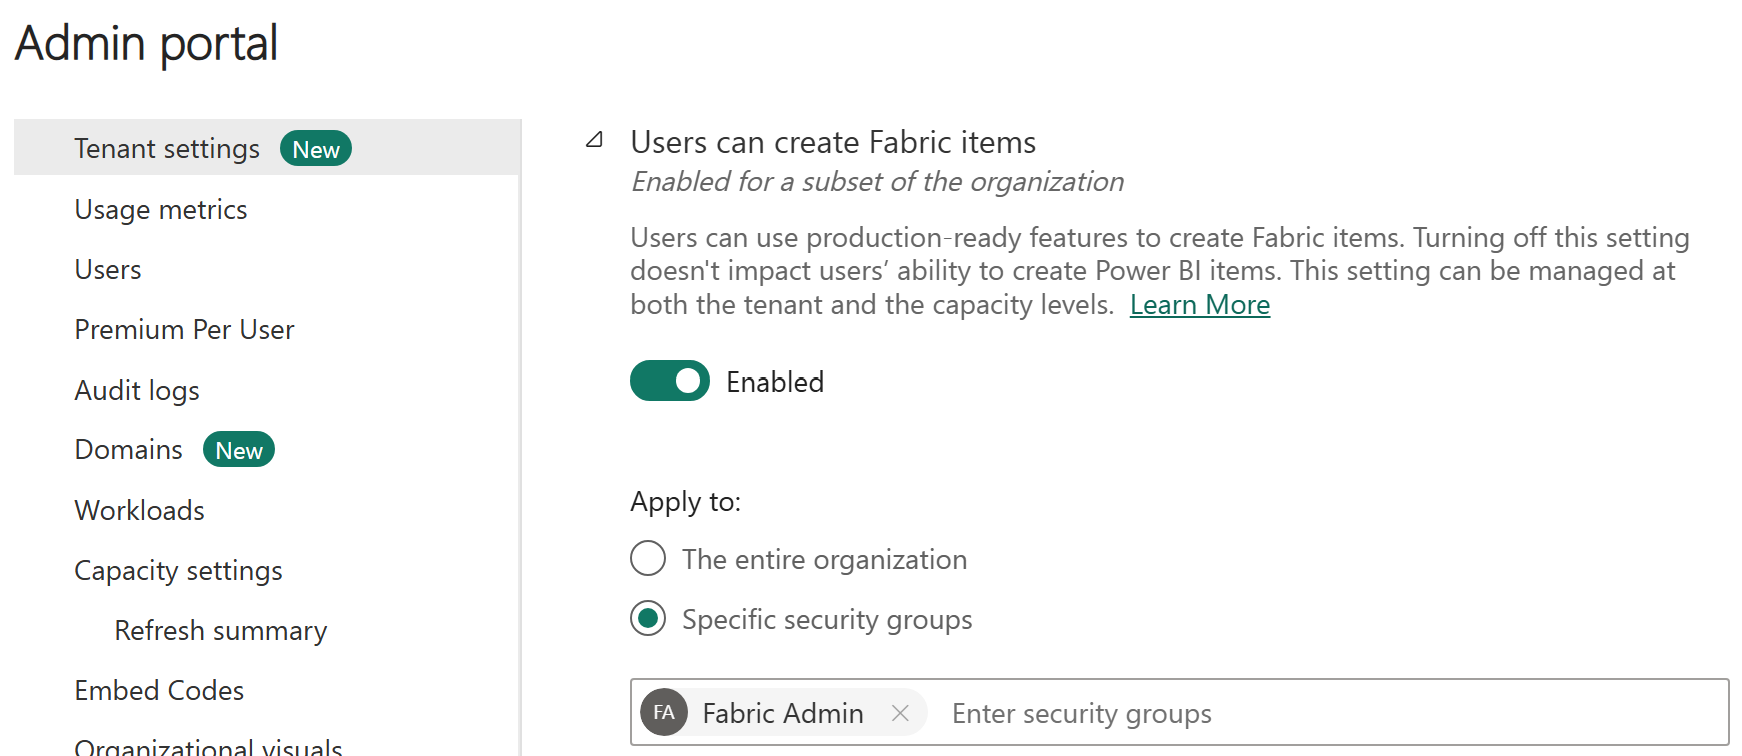This screenshot has width=1742, height=756.
Task: Go to Usage metrics page
Action: tap(161, 210)
